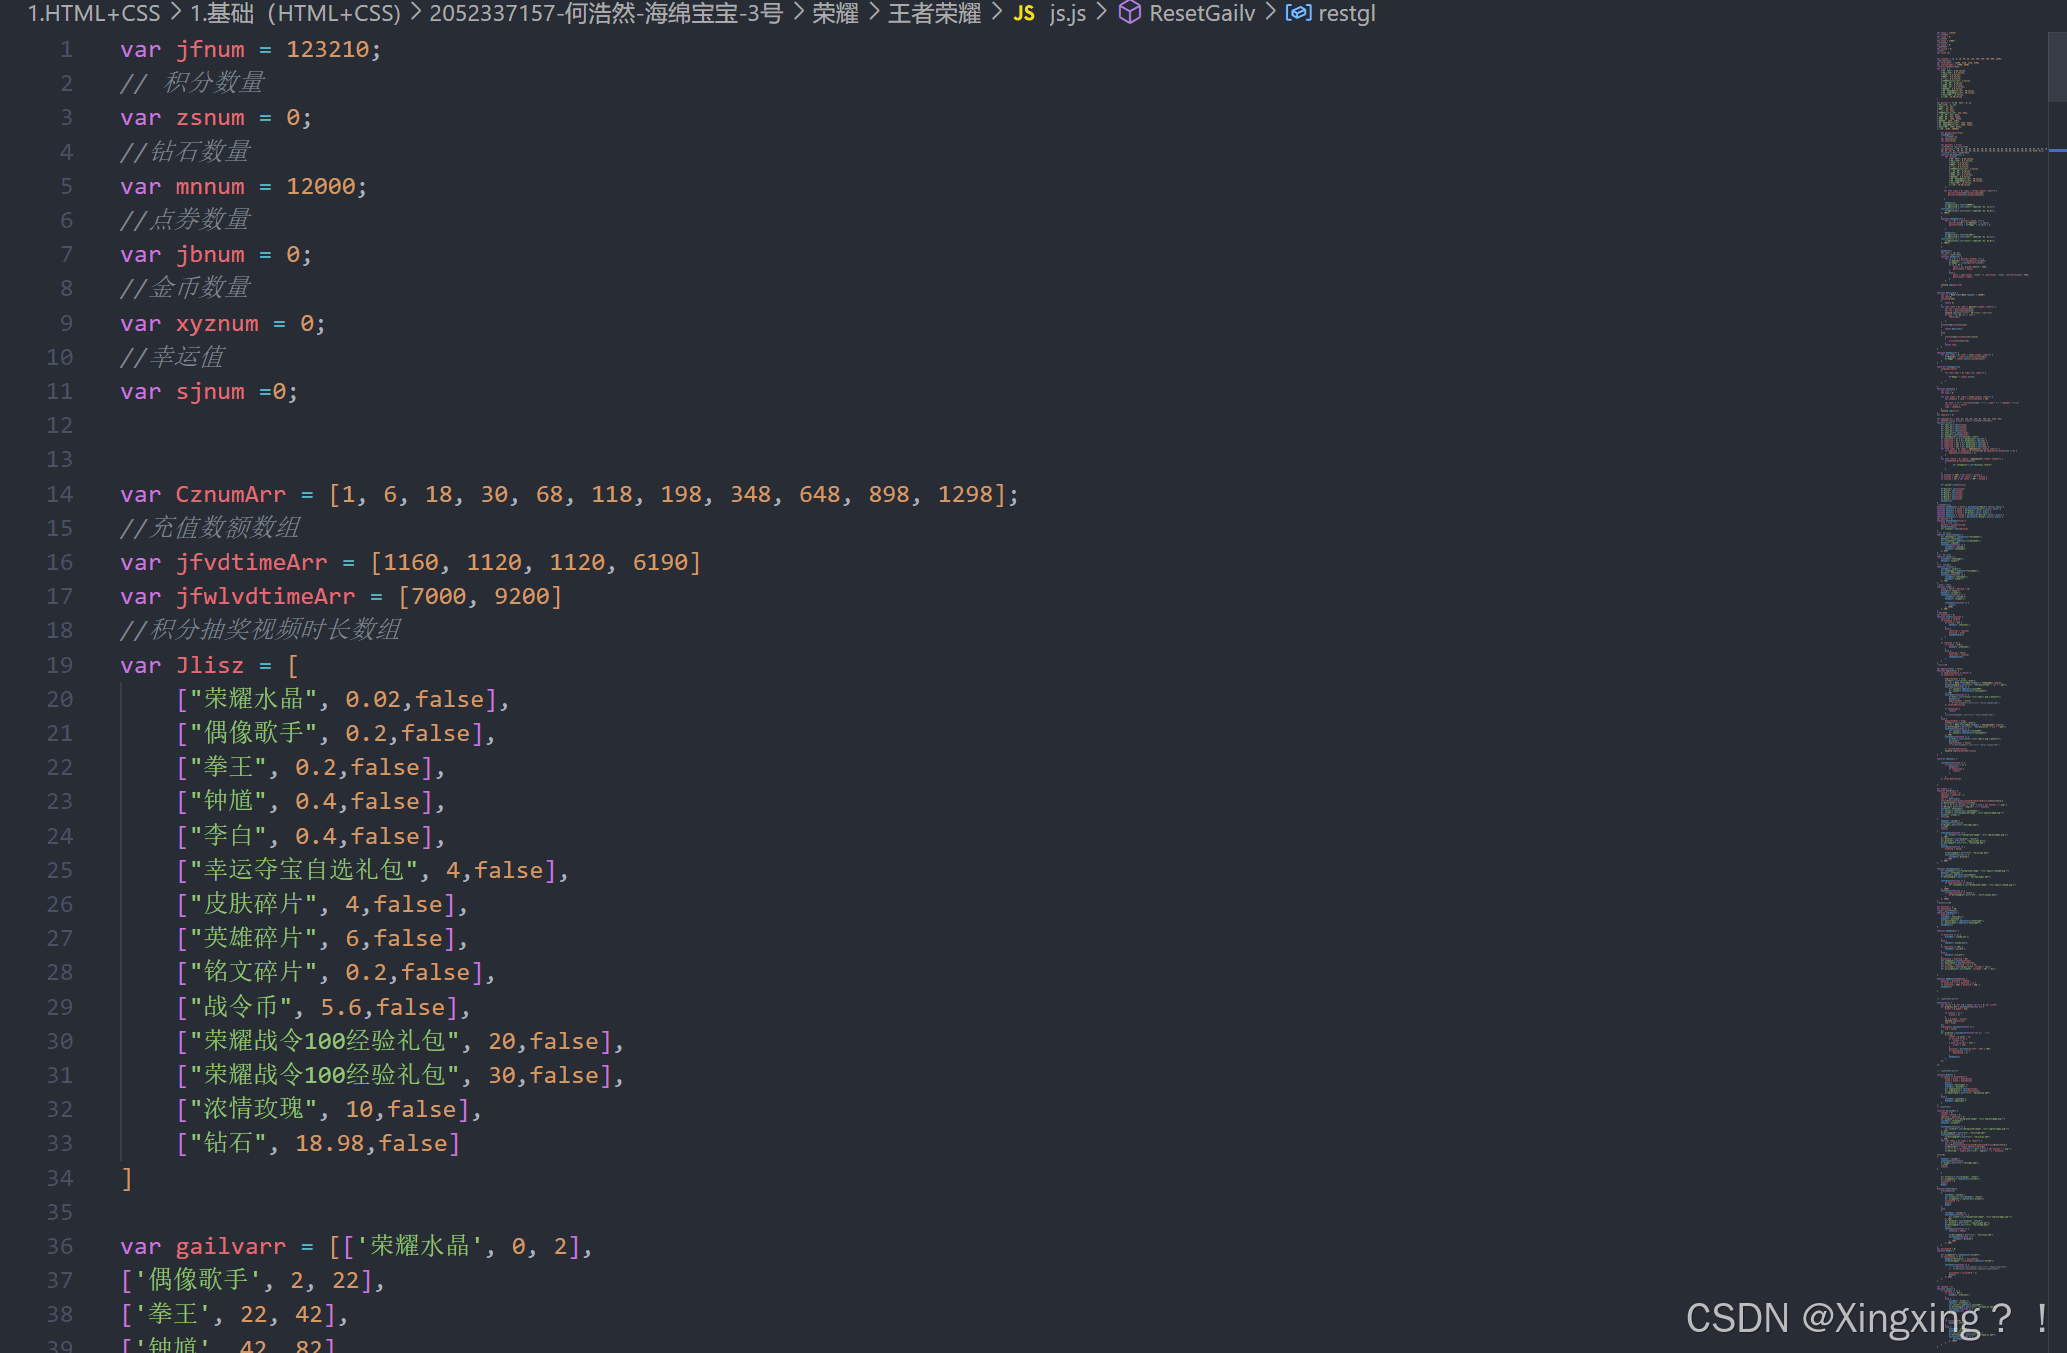Image resolution: width=2067 pixels, height=1353 pixels.
Task: Place cursor on jfnum variable name
Action: [x=210, y=49]
